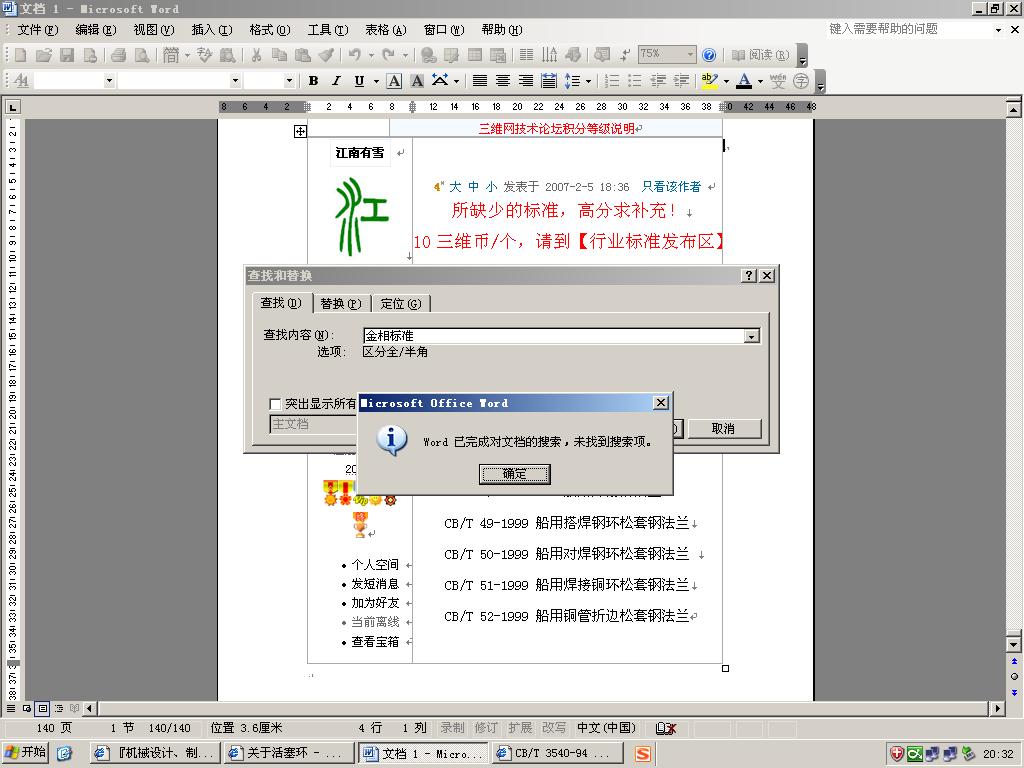
Task: Save the document with the floppy icon
Action: (67, 56)
